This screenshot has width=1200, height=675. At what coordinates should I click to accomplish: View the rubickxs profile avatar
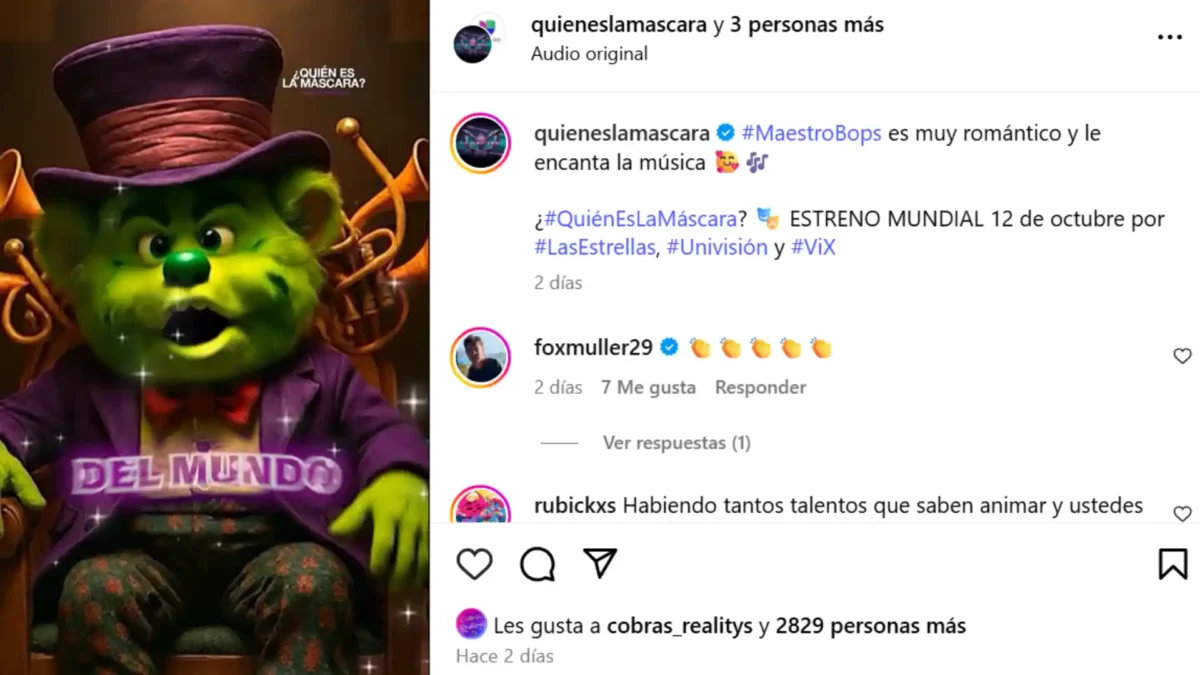[481, 506]
